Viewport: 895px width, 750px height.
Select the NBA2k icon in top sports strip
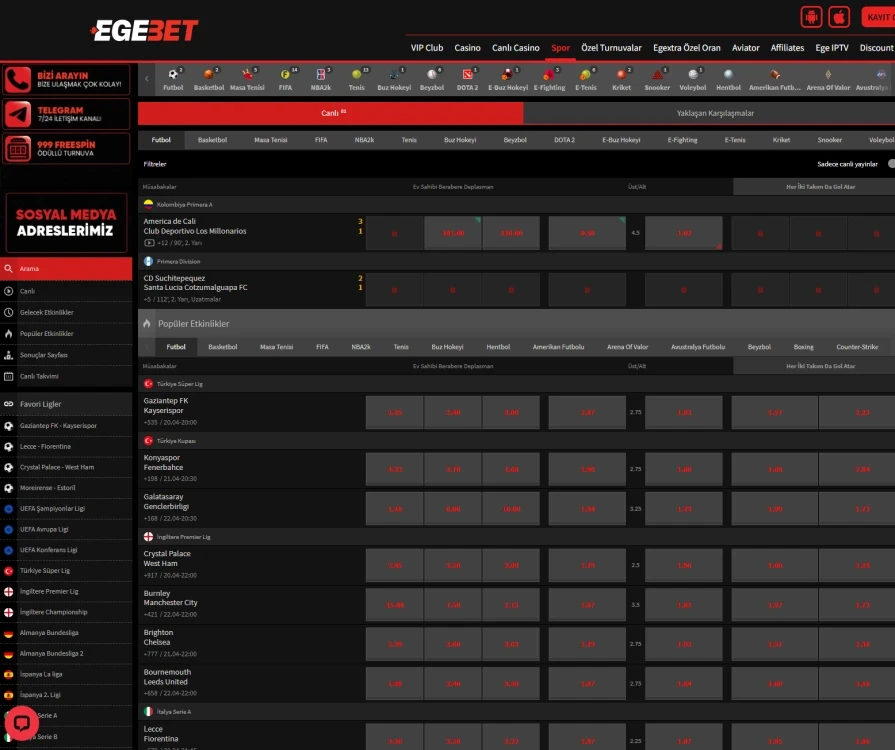pos(321,74)
